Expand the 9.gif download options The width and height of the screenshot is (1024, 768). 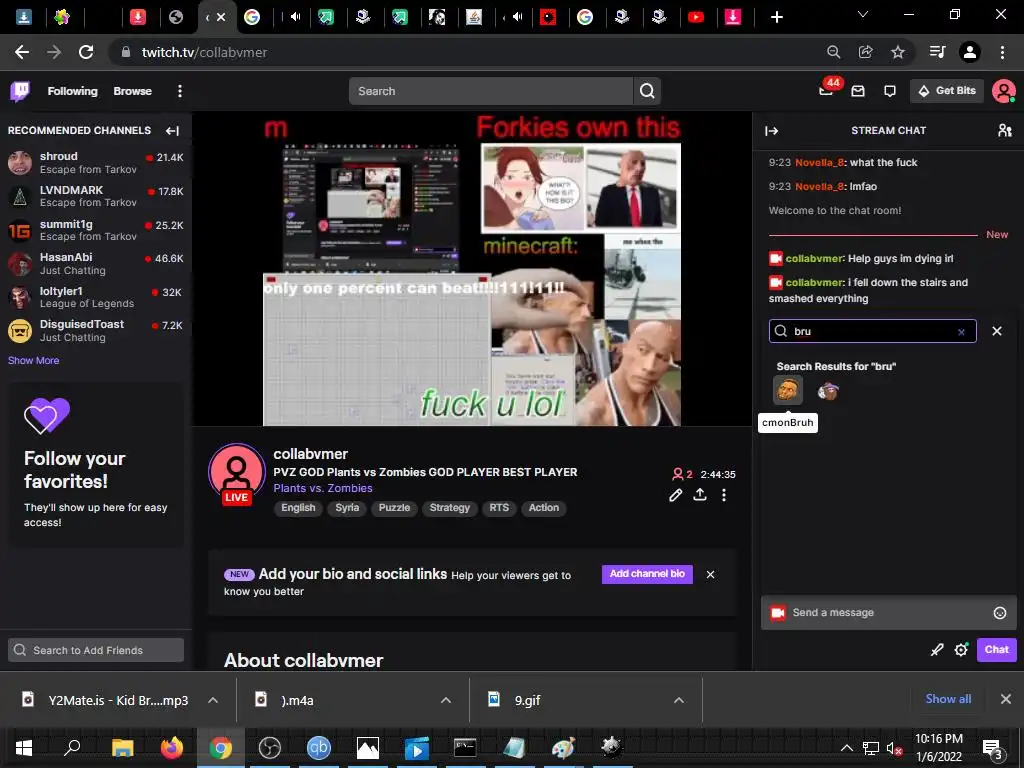[x=679, y=700]
